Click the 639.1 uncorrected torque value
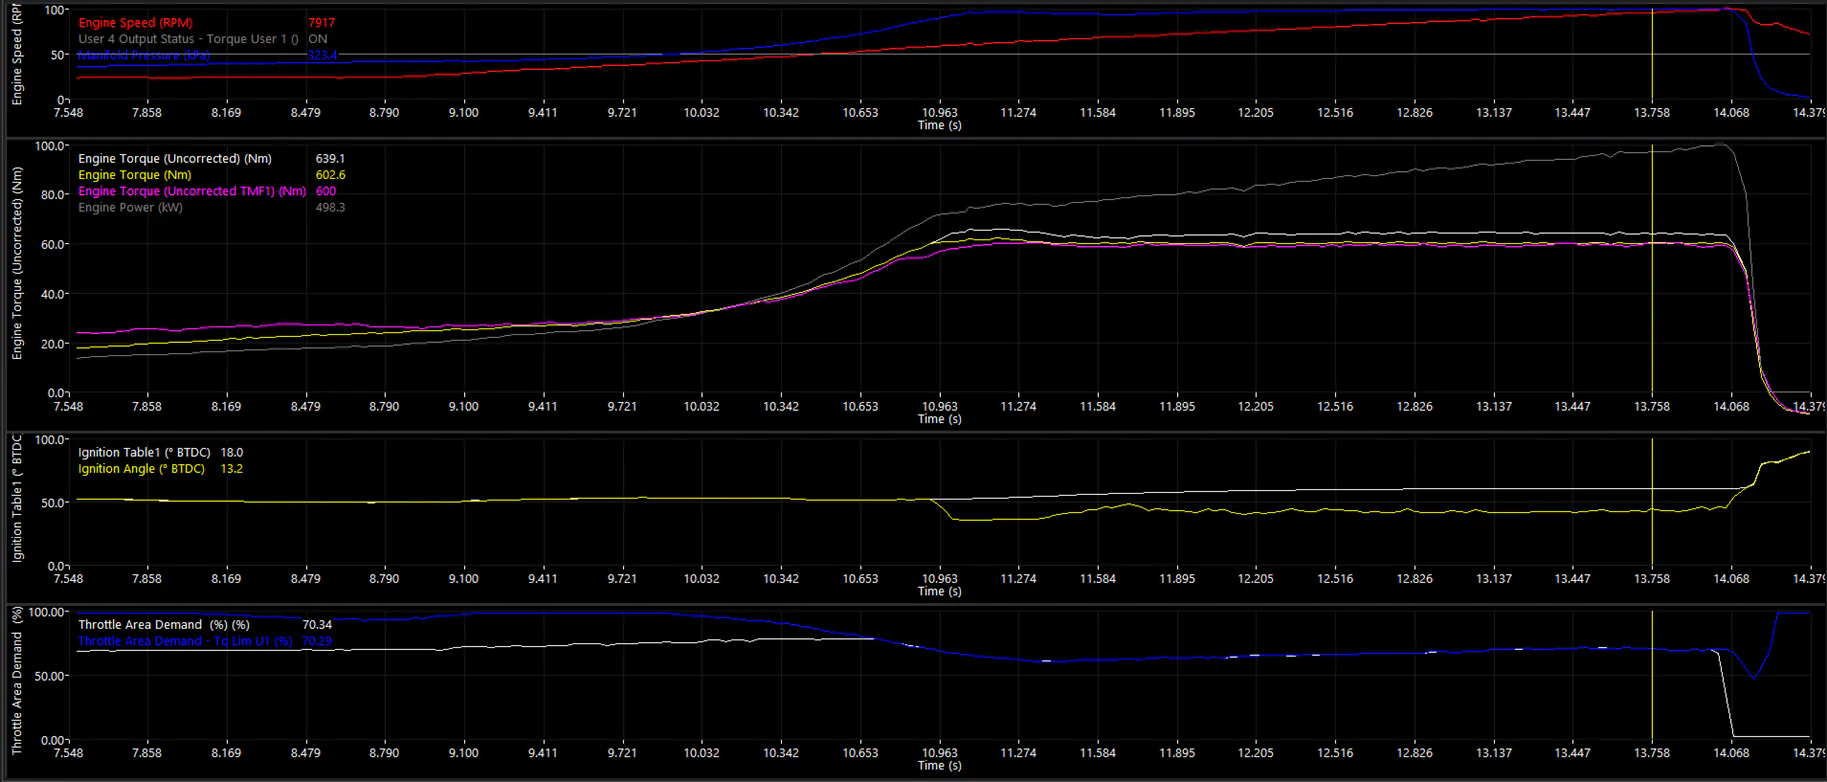 click(330, 158)
